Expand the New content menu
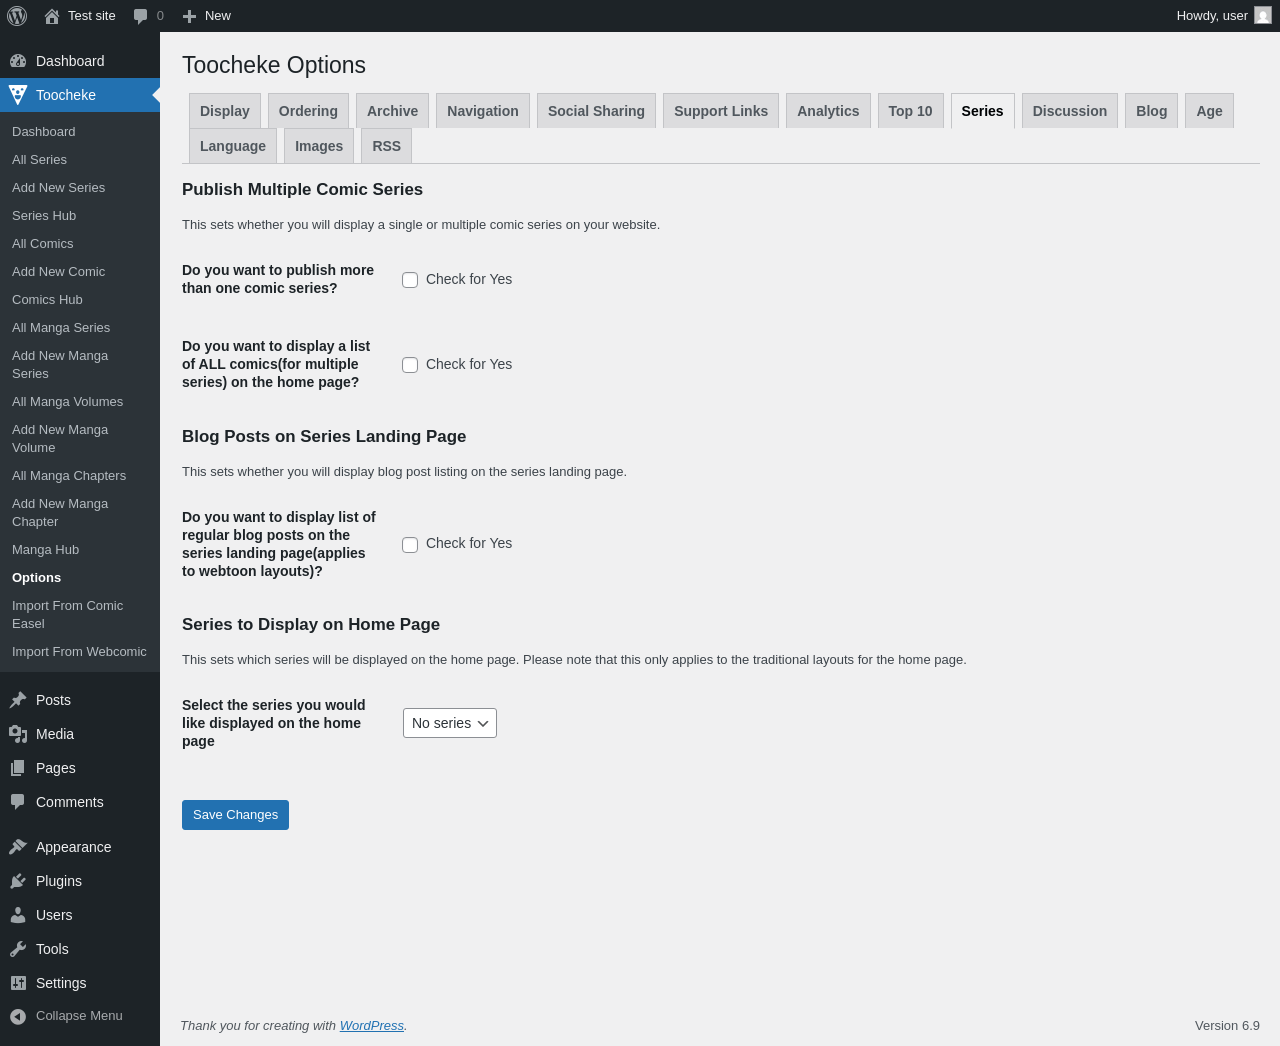Screen dimensions: 1280x1046 (x=207, y=16)
